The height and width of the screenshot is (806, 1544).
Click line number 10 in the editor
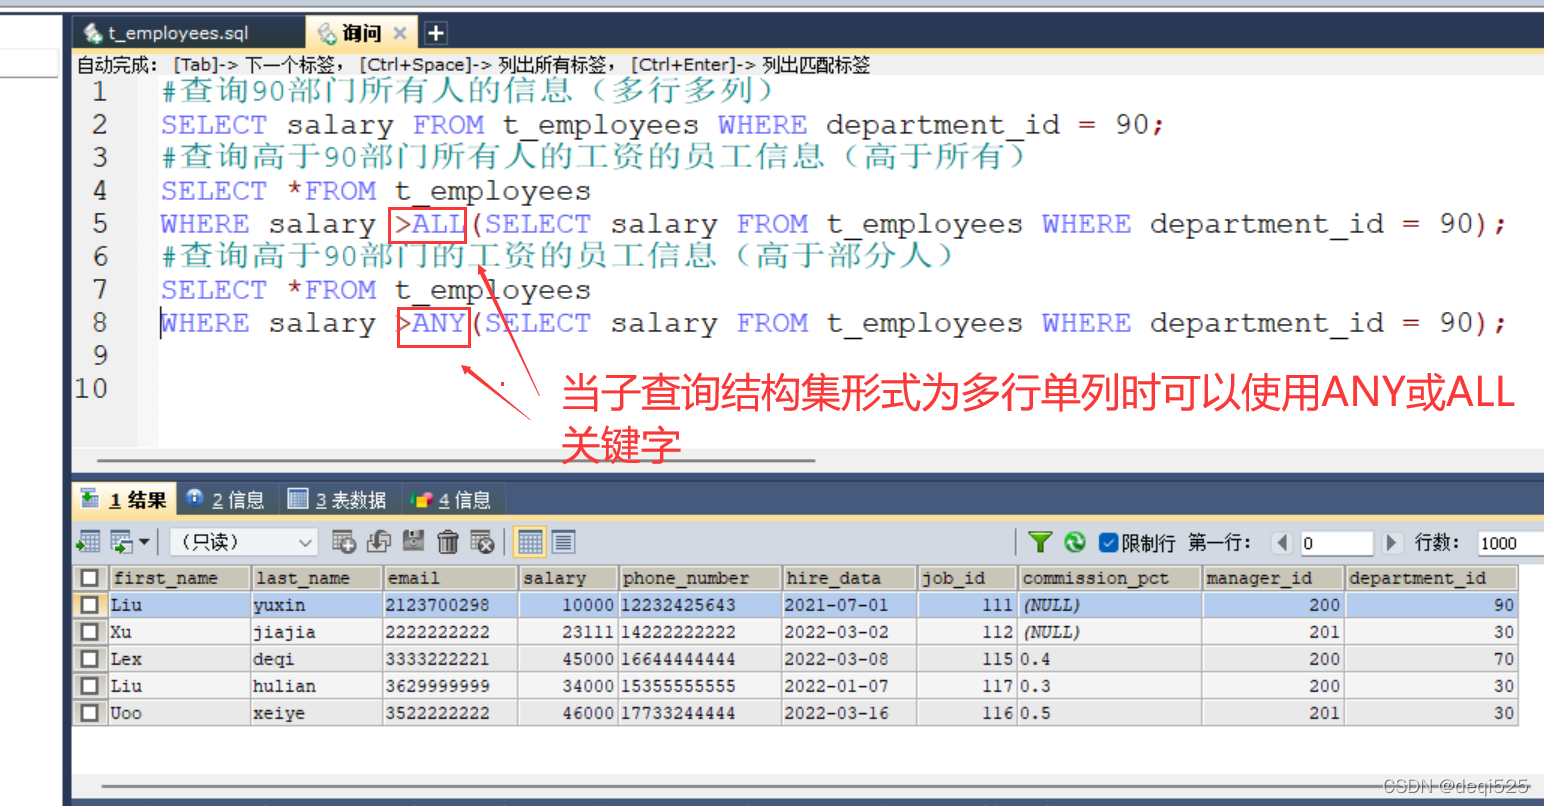pyautogui.click(x=92, y=388)
